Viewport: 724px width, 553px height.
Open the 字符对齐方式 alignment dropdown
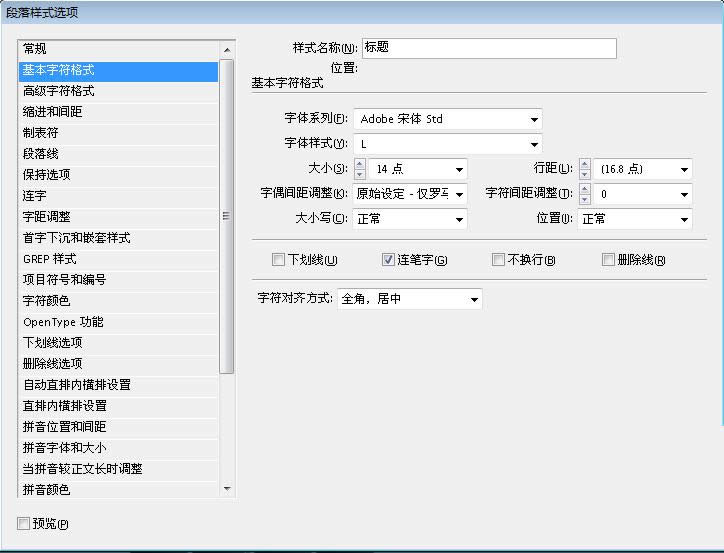pyautogui.click(x=473, y=299)
